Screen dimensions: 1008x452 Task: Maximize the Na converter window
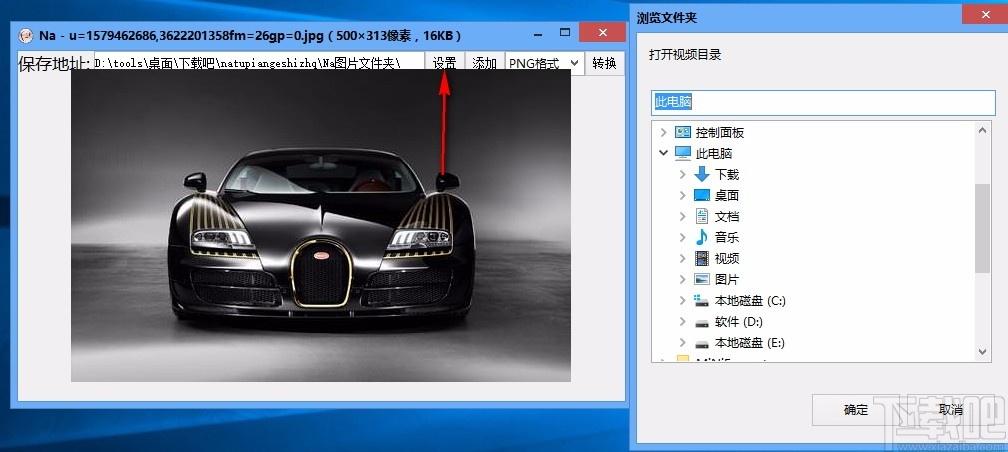[565, 32]
